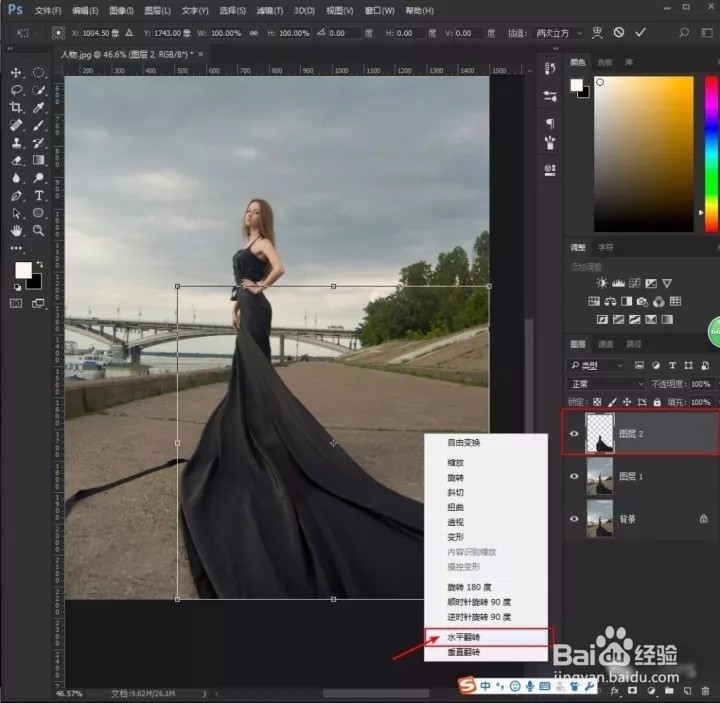Select the Ellipse shape tool

click(39, 213)
